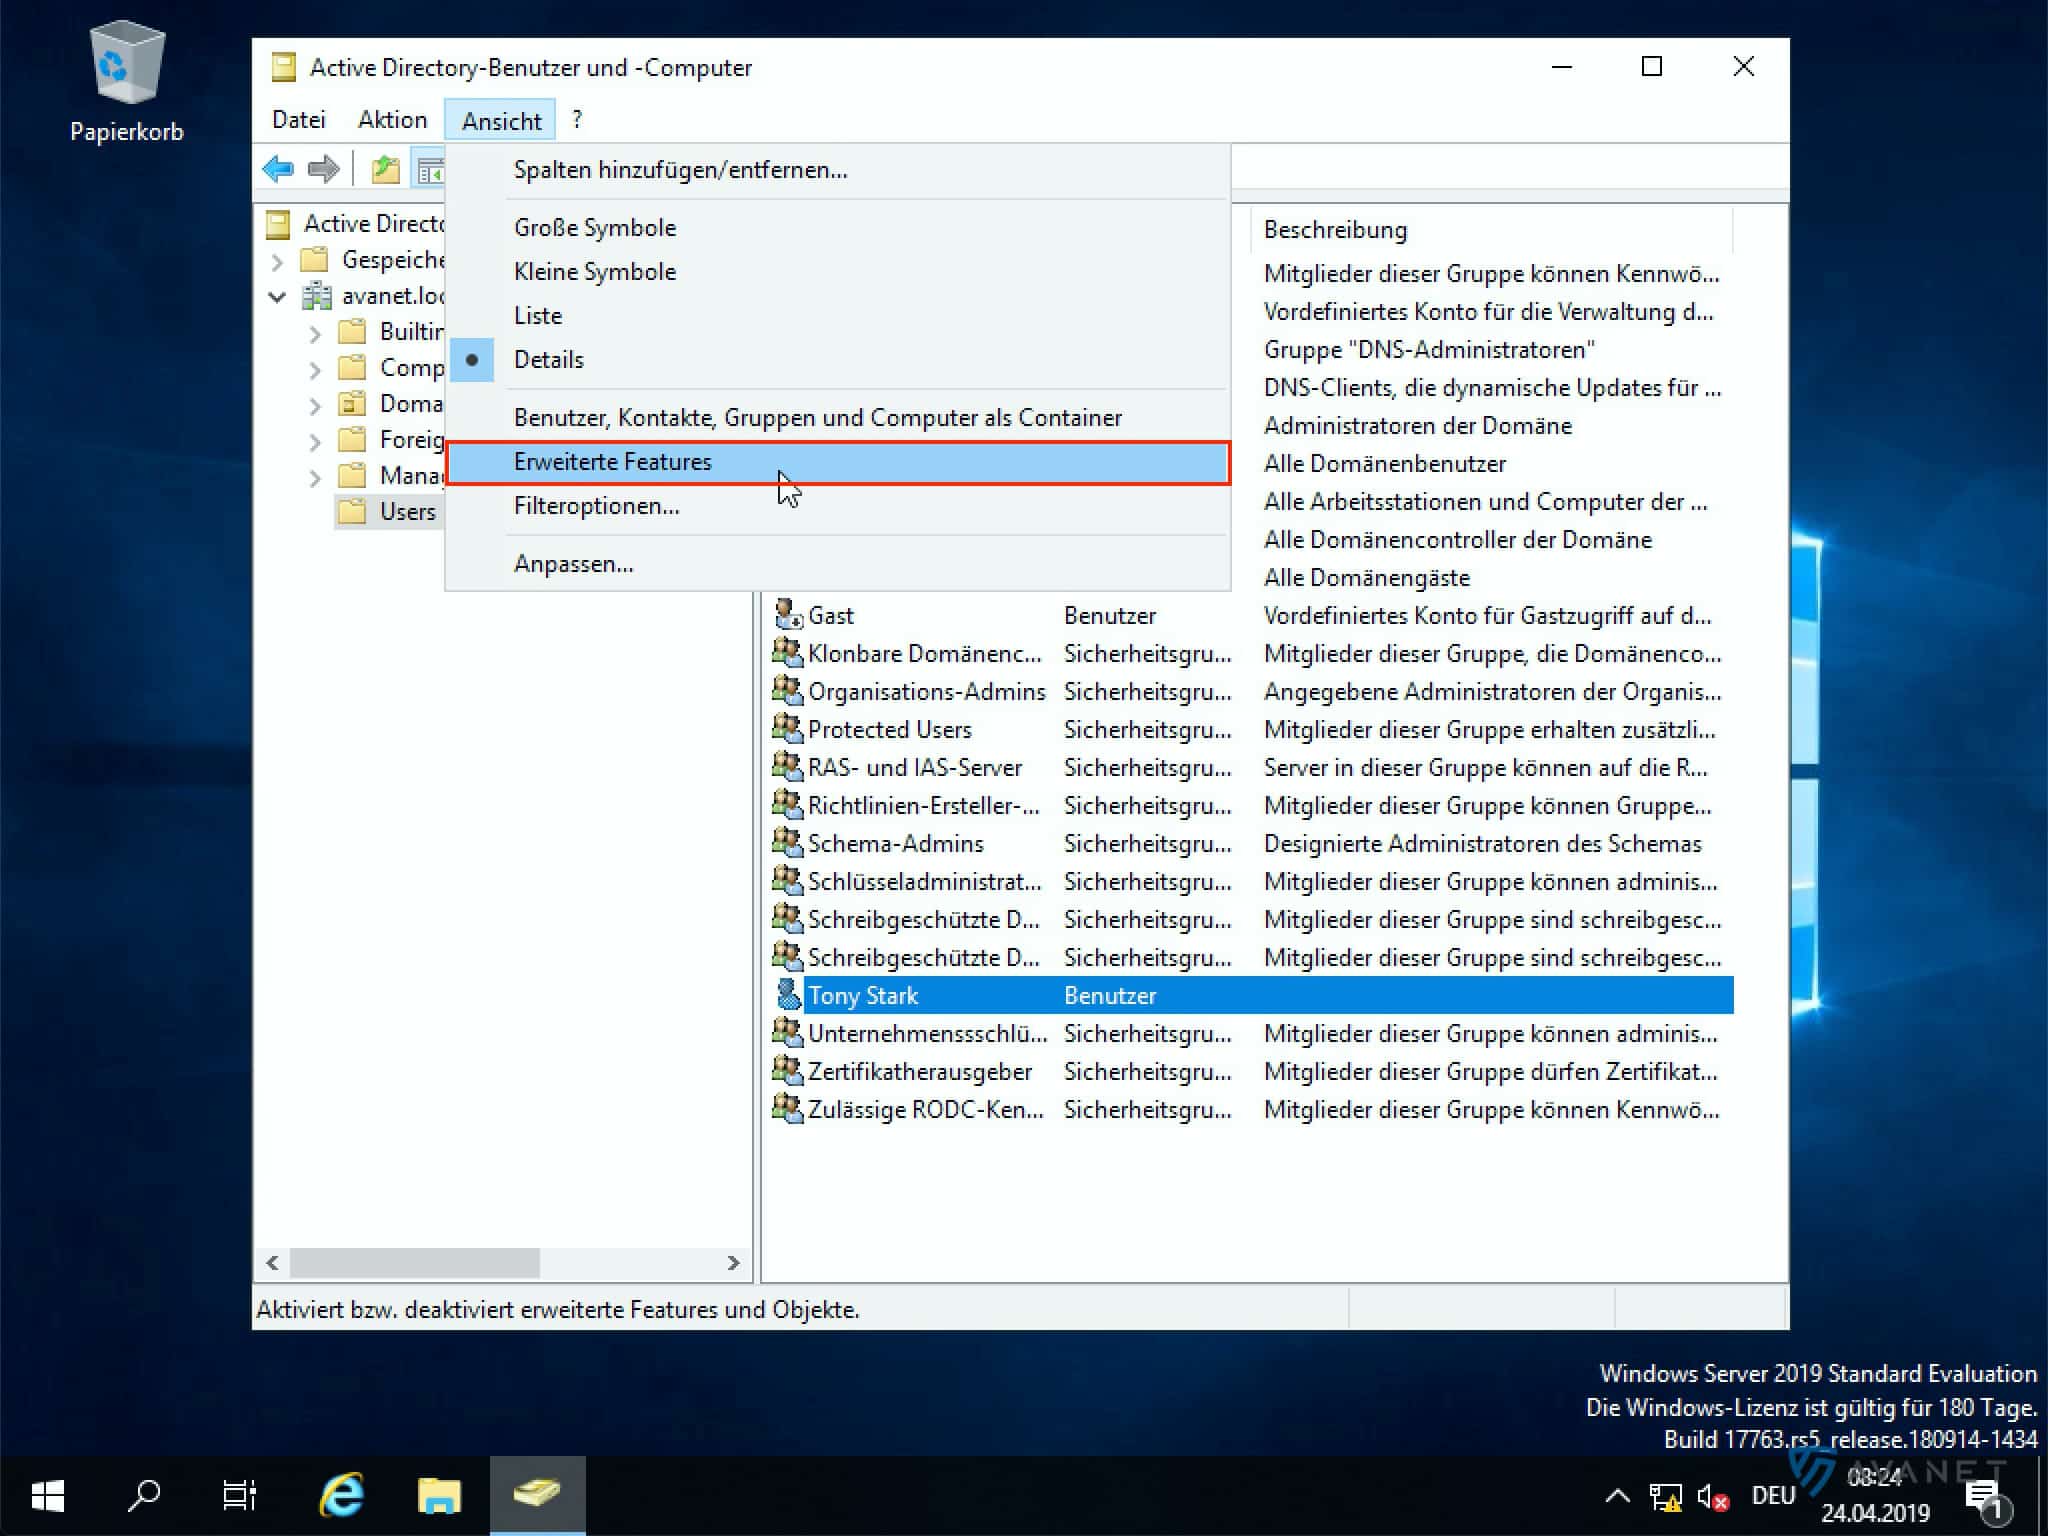Launch Internet Explorer from the taskbar
Viewport: 2048px width, 1536px height.
tap(340, 1495)
